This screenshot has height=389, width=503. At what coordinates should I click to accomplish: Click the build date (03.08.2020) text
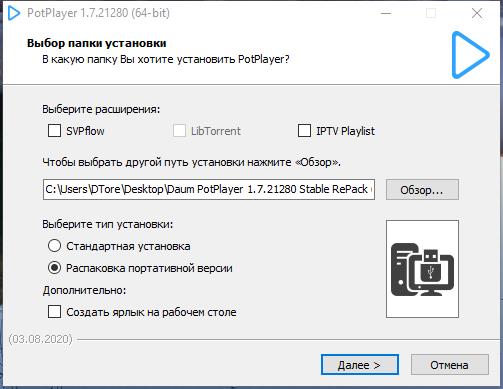[41, 339]
